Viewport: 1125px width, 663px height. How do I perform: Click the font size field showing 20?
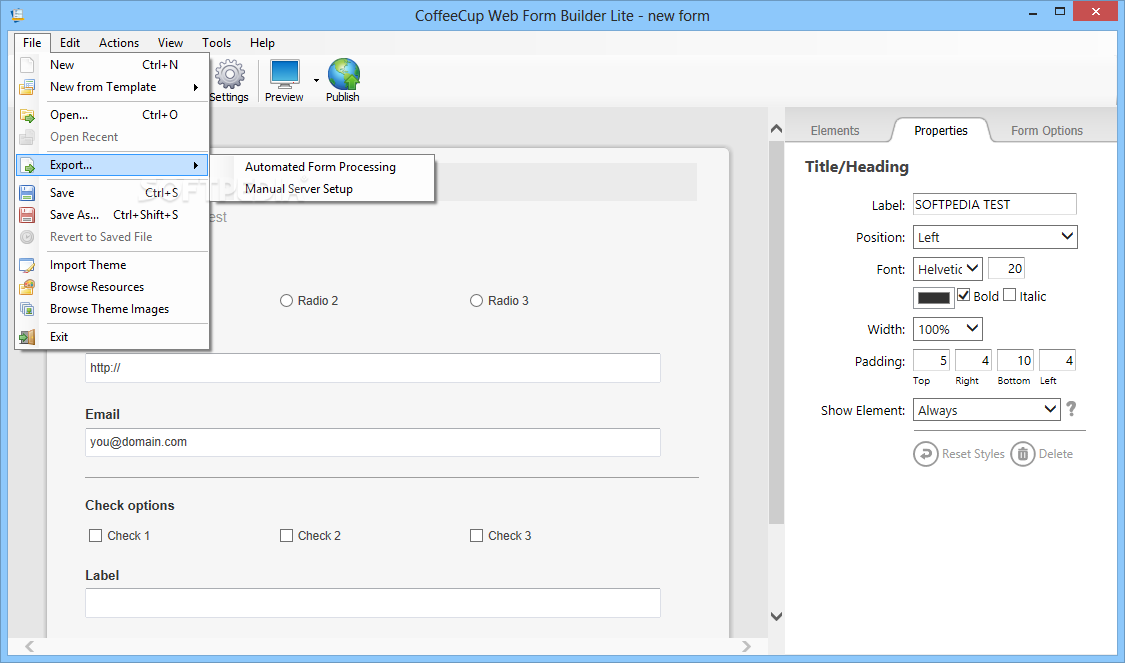click(1006, 268)
